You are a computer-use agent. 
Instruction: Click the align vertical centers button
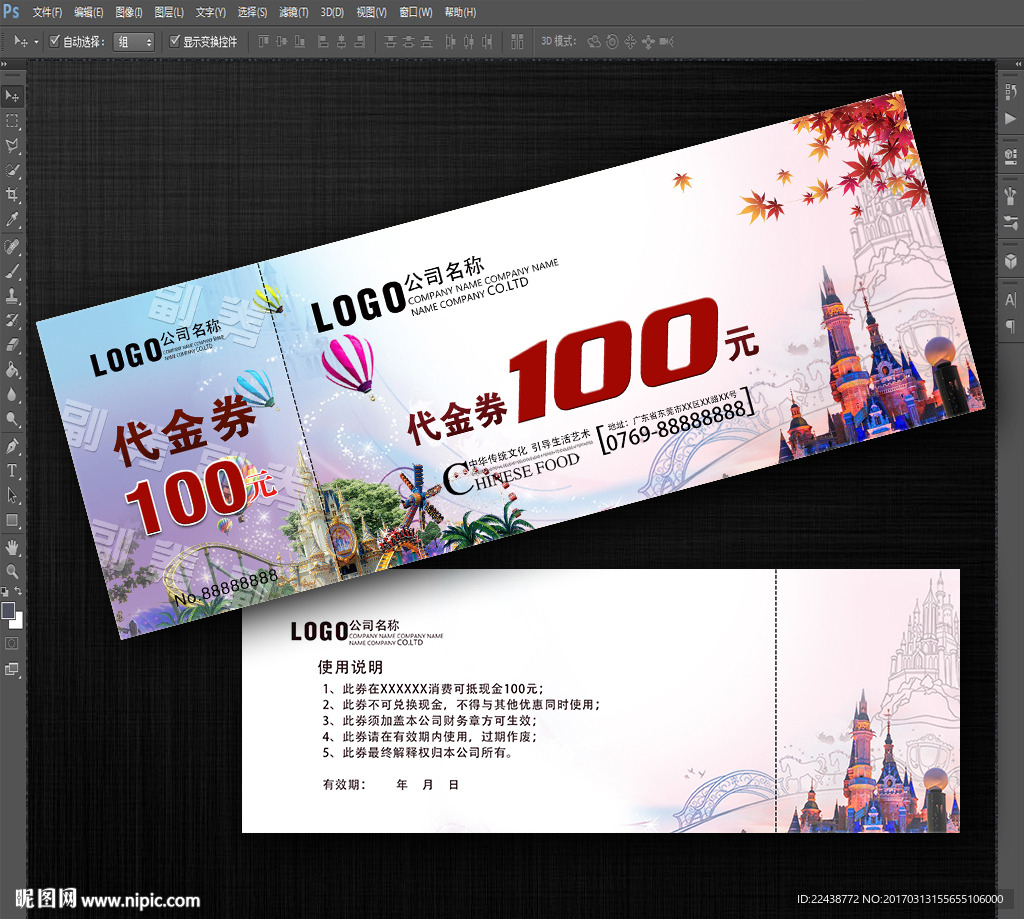[x=281, y=42]
